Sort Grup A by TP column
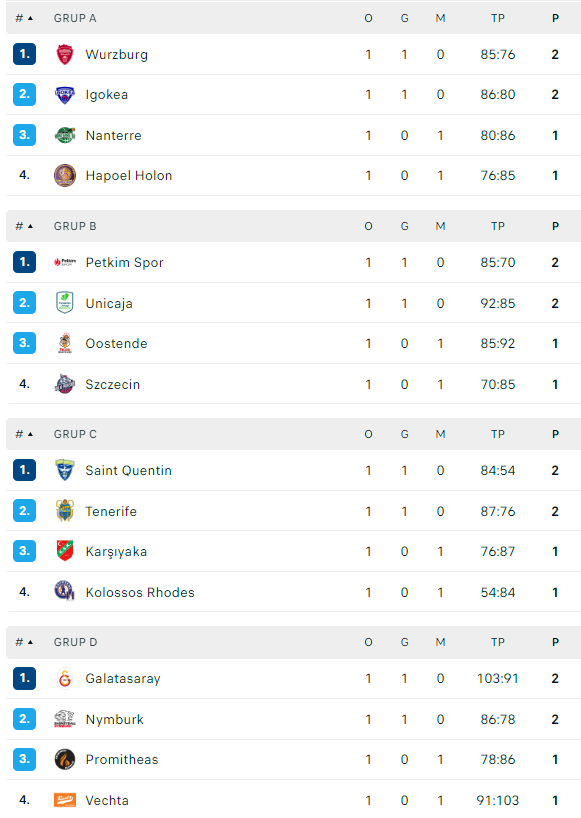This screenshot has width=581, height=818. [498, 18]
